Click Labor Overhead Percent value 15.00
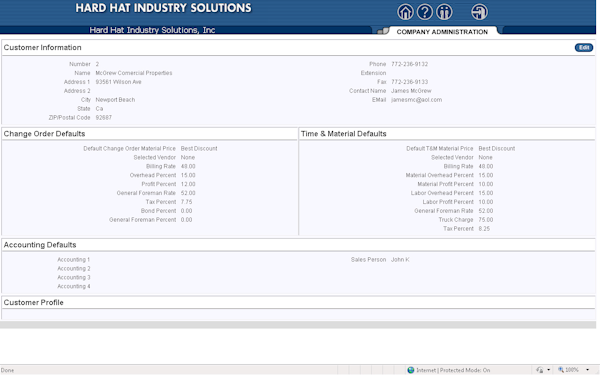600x375 pixels. tap(486, 193)
